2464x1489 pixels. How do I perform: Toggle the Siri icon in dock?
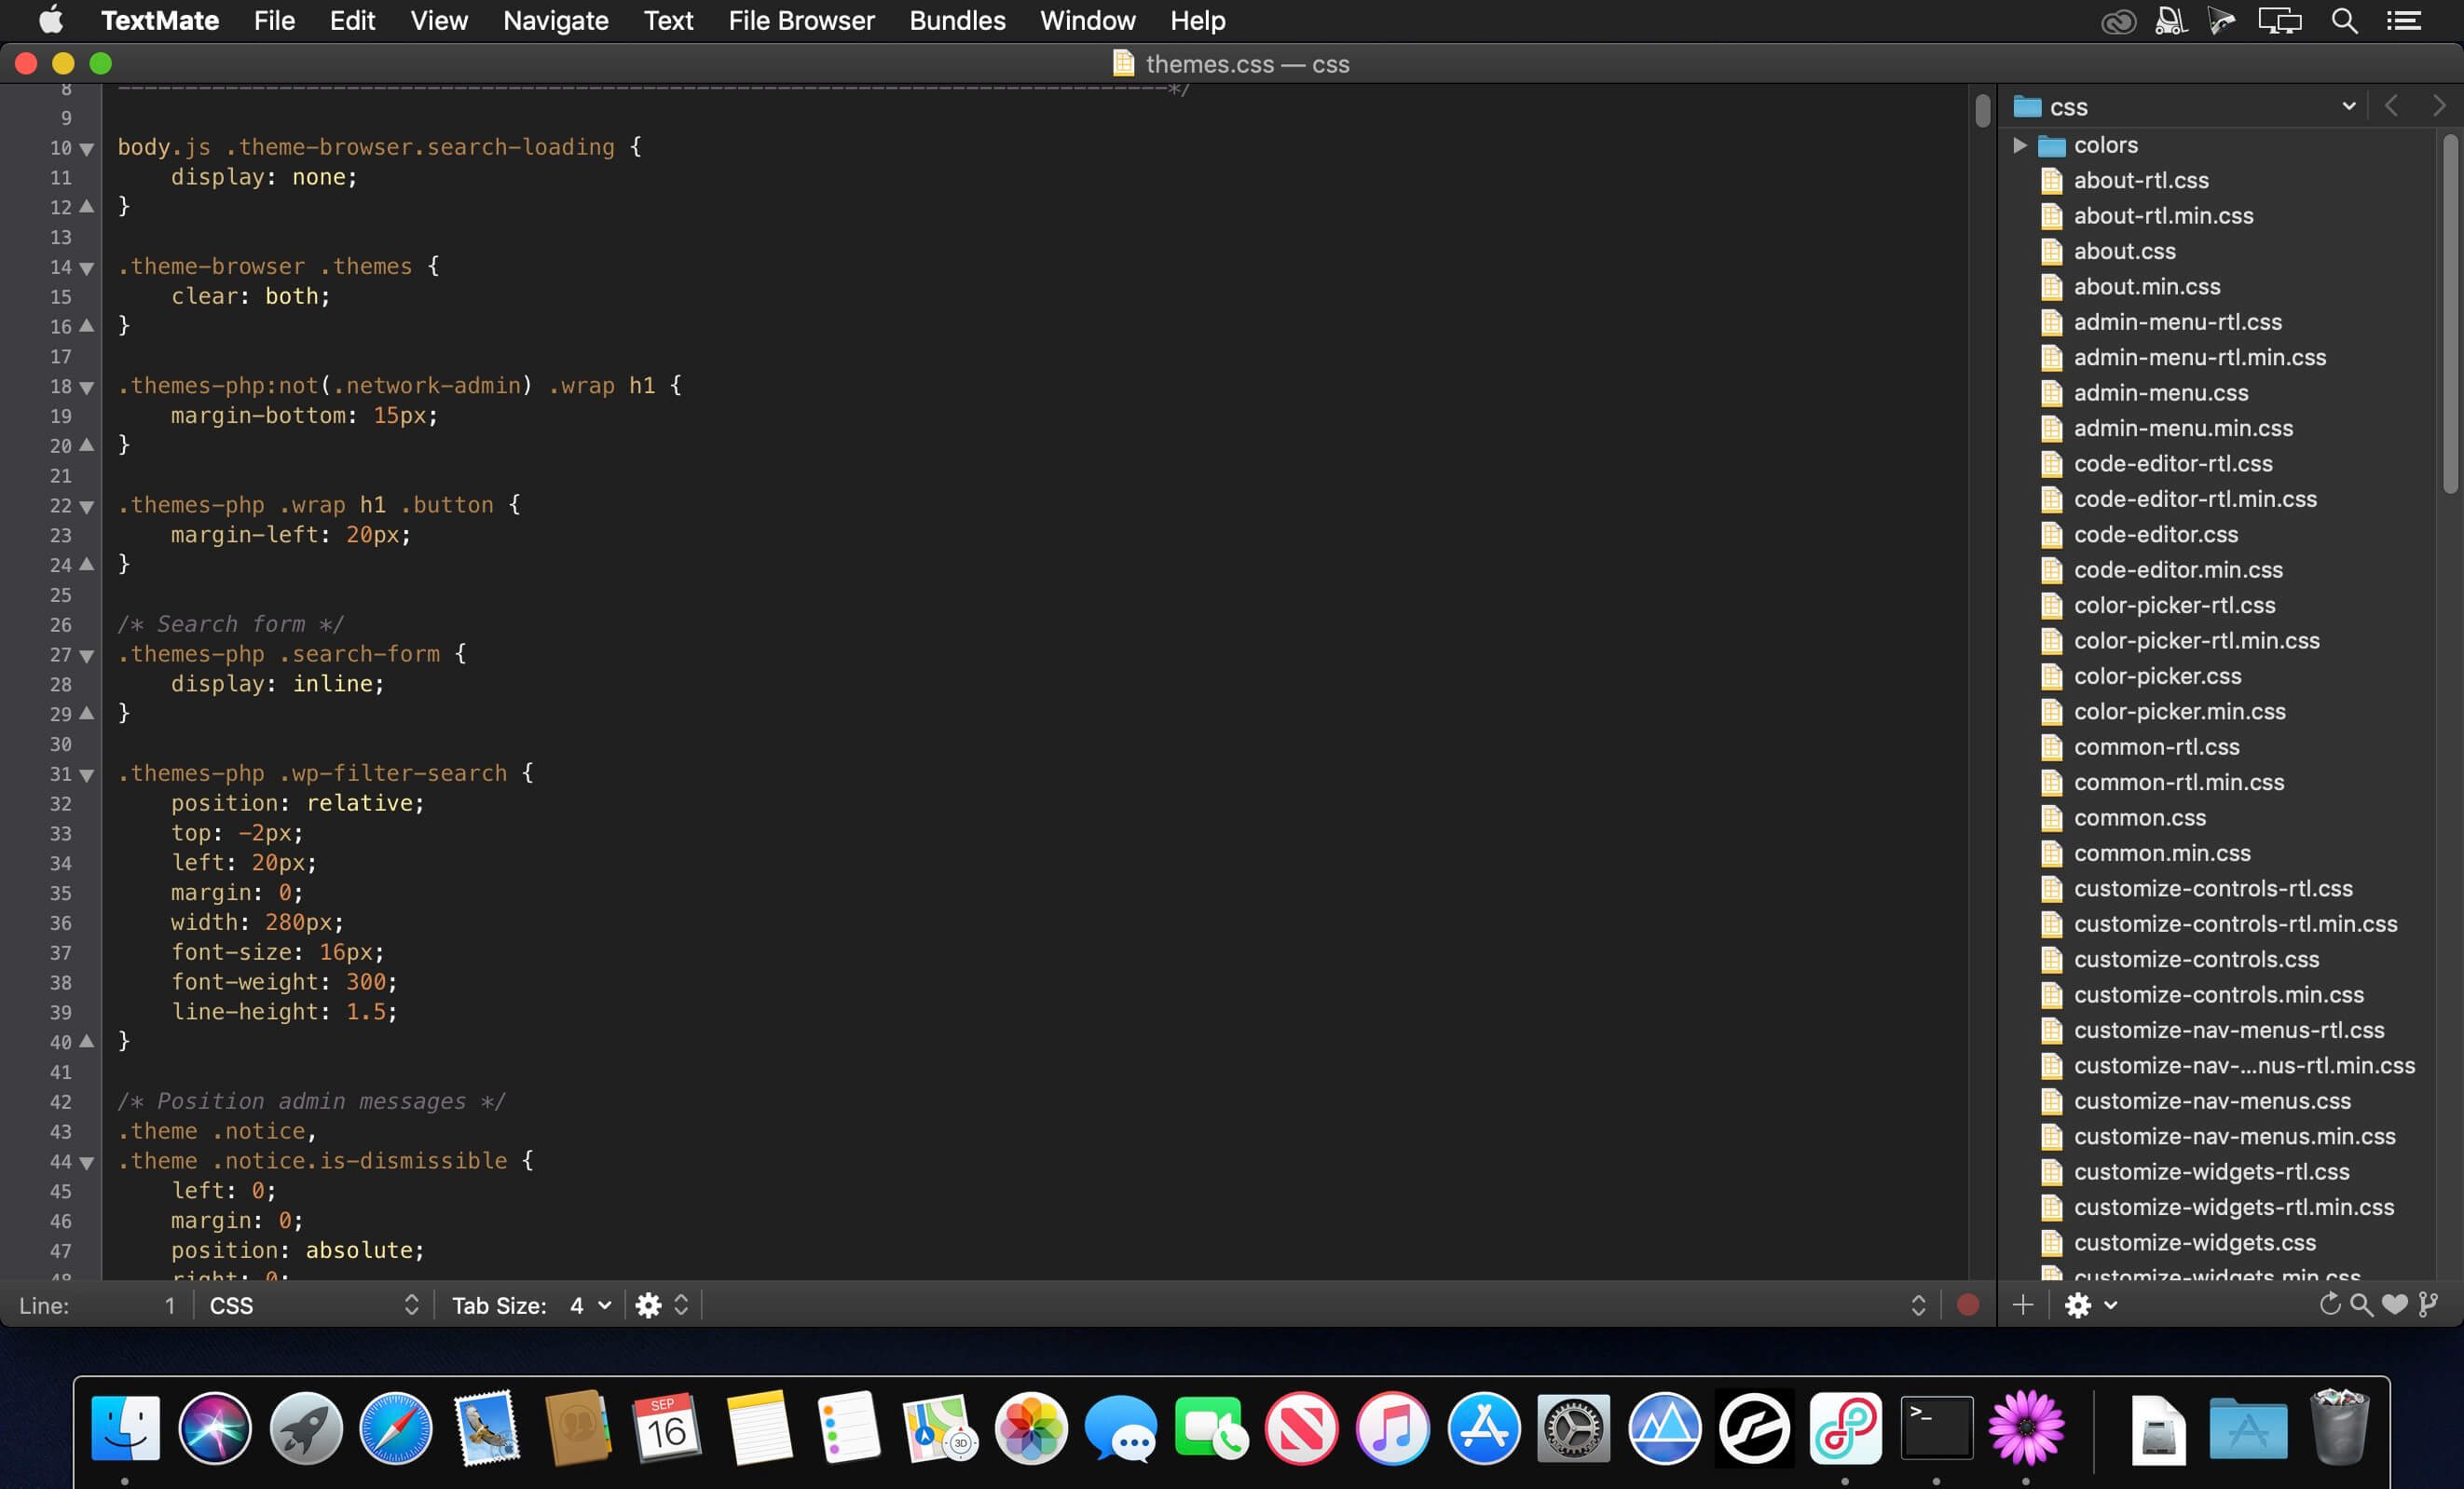coord(213,1426)
